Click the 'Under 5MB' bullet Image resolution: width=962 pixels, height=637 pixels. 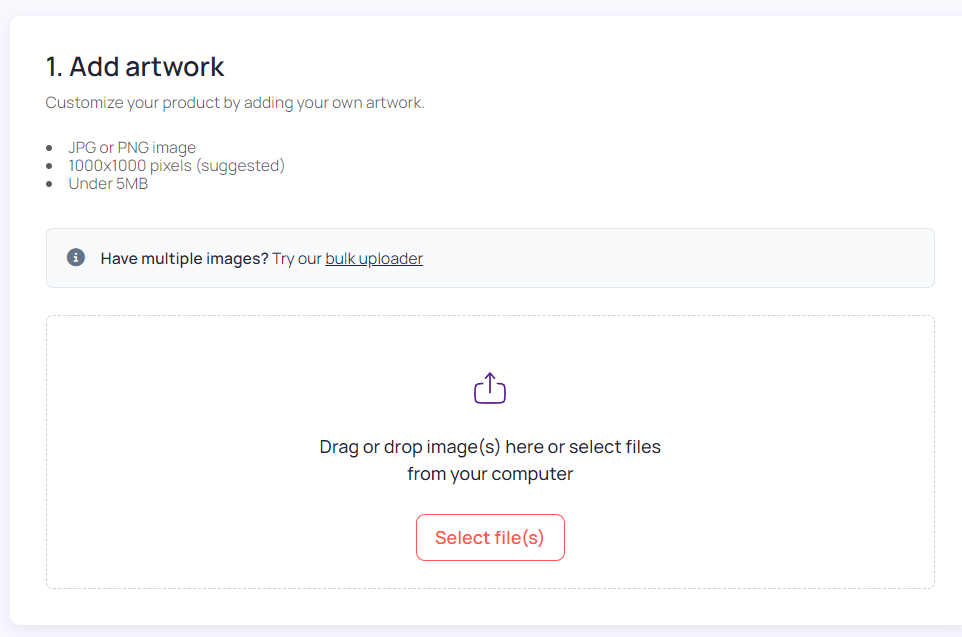click(108, 183)
